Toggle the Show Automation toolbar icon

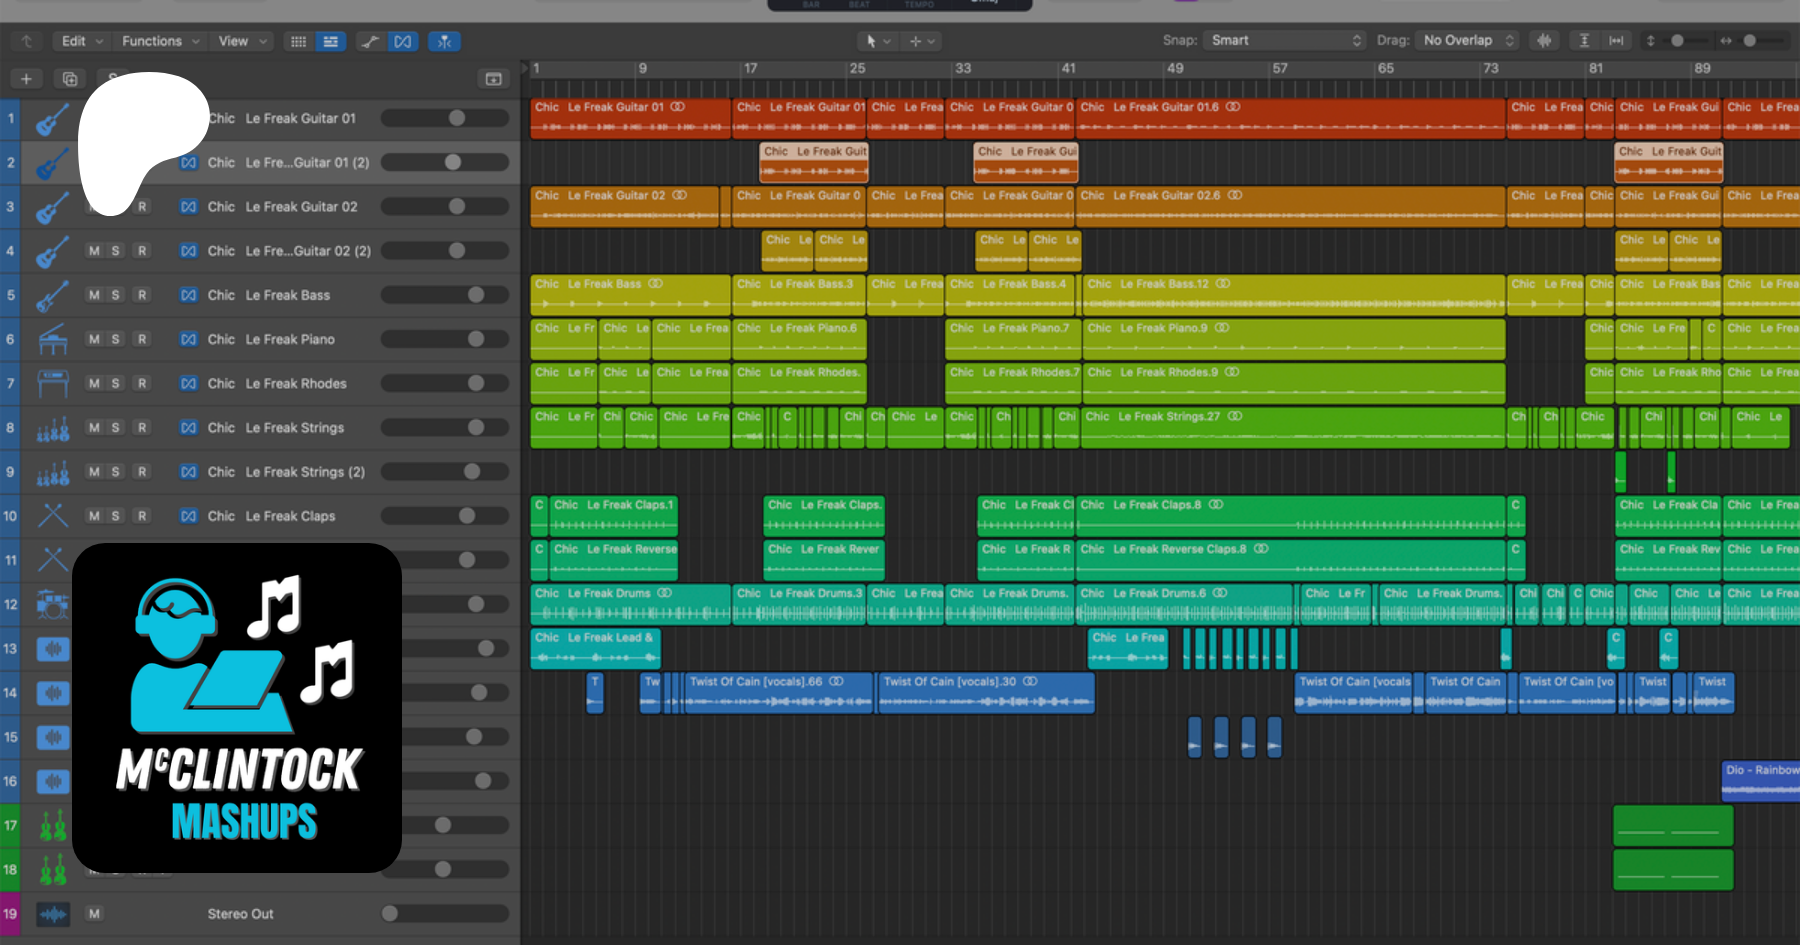[x=370, y=41]
